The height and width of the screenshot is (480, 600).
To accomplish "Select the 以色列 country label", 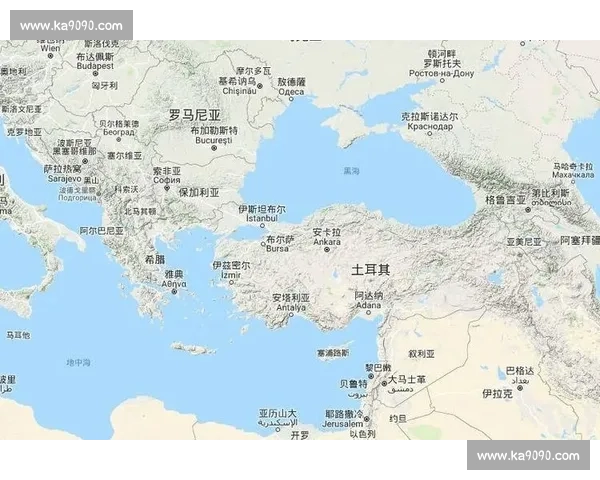I will (x=362, y=434).
